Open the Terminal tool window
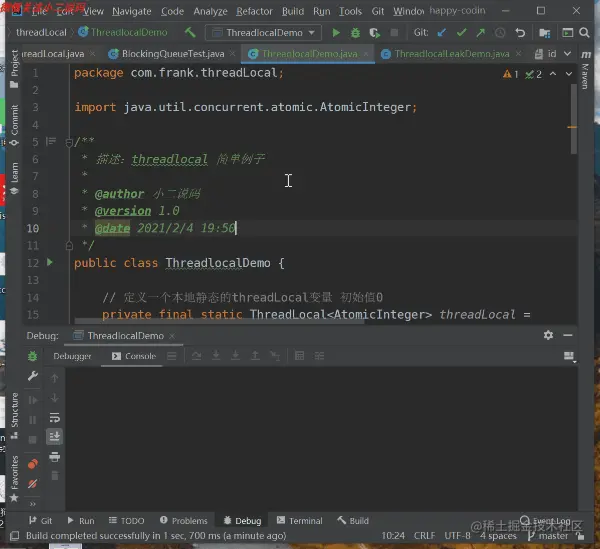The image size is (600, 549). pos(300,521)
